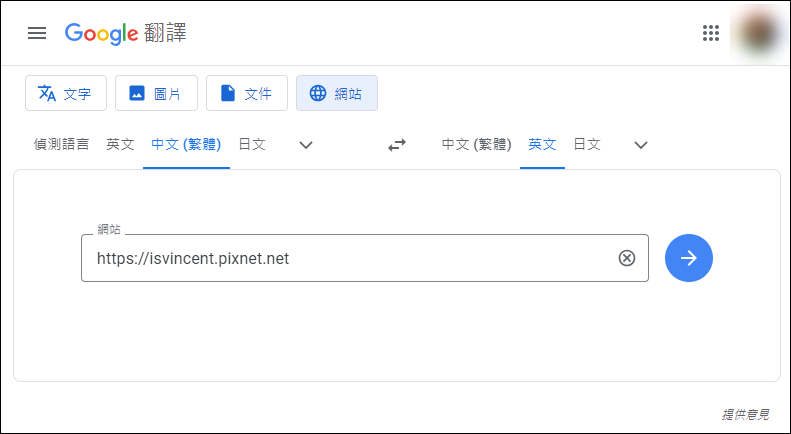Clear the website URL field
The height and width of the screenshot is (434, 791).
(x=627, y=258)
